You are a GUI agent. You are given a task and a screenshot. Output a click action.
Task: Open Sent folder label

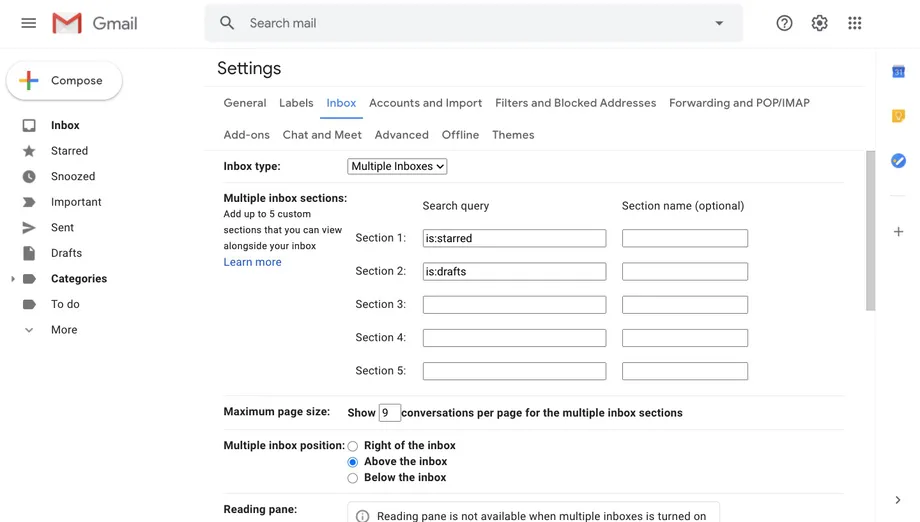(62, 228)
